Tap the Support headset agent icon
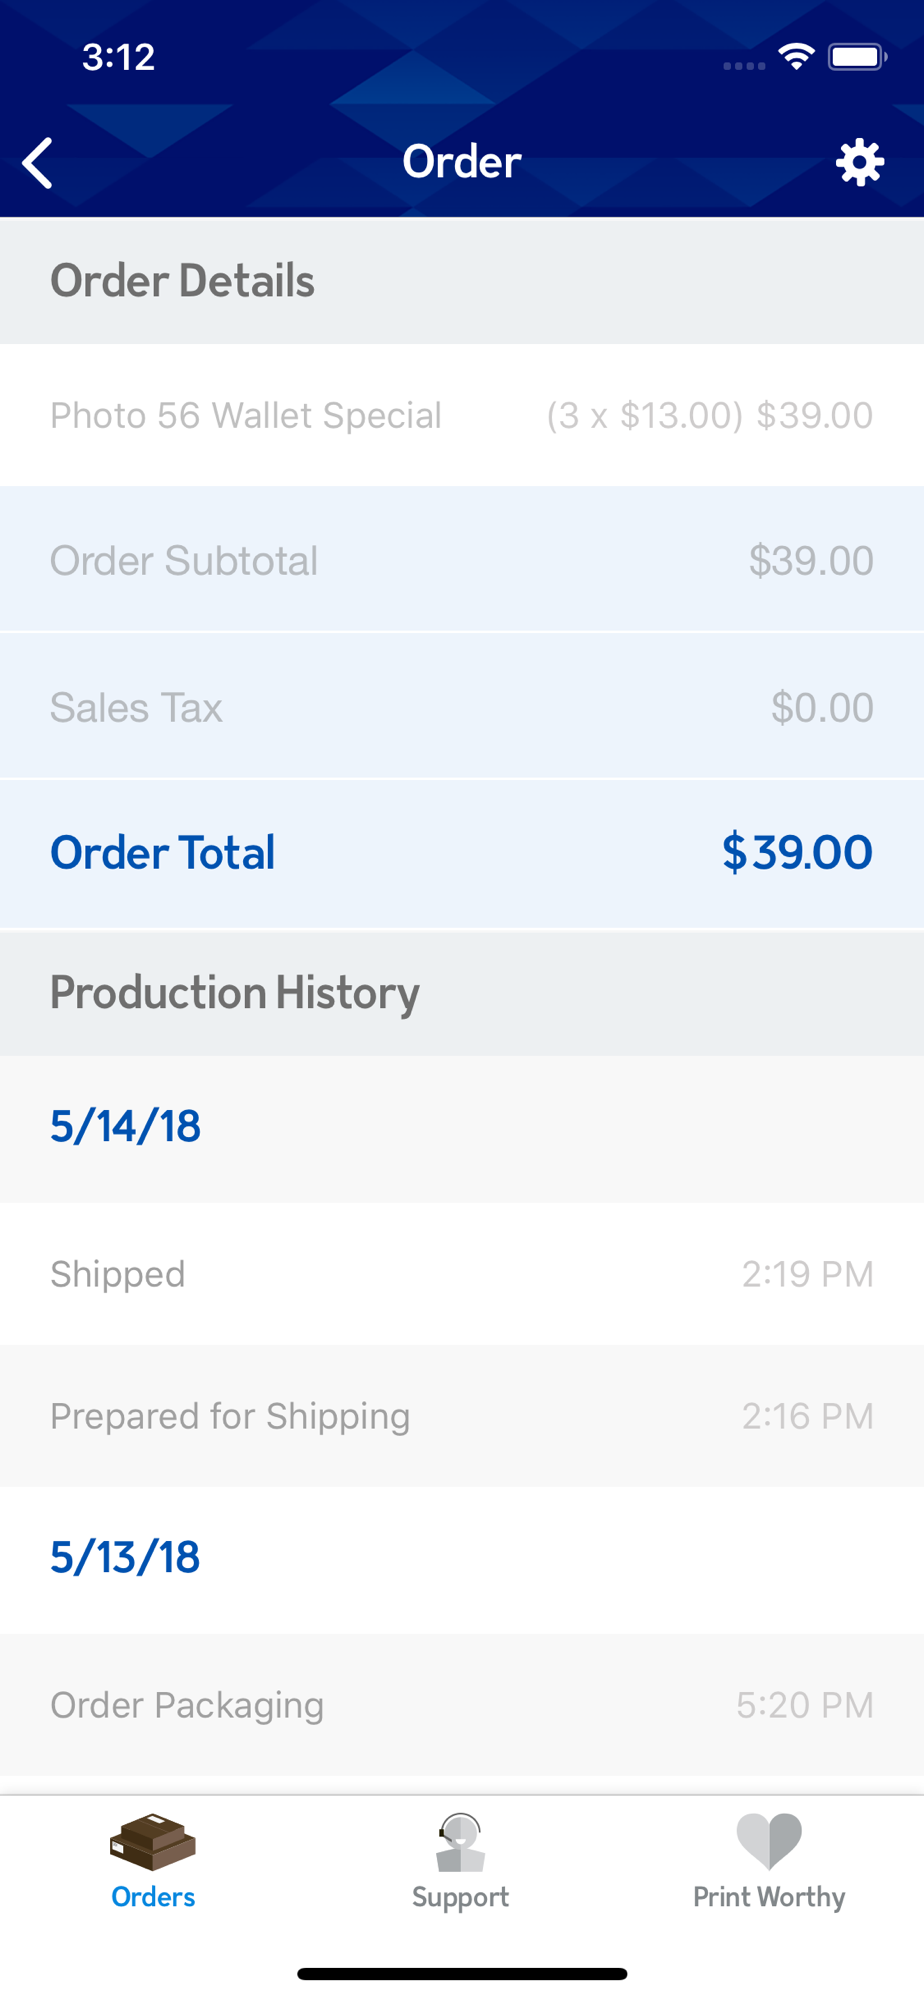This screenshot has height=2000, width=924. (x=460, y=1842)
